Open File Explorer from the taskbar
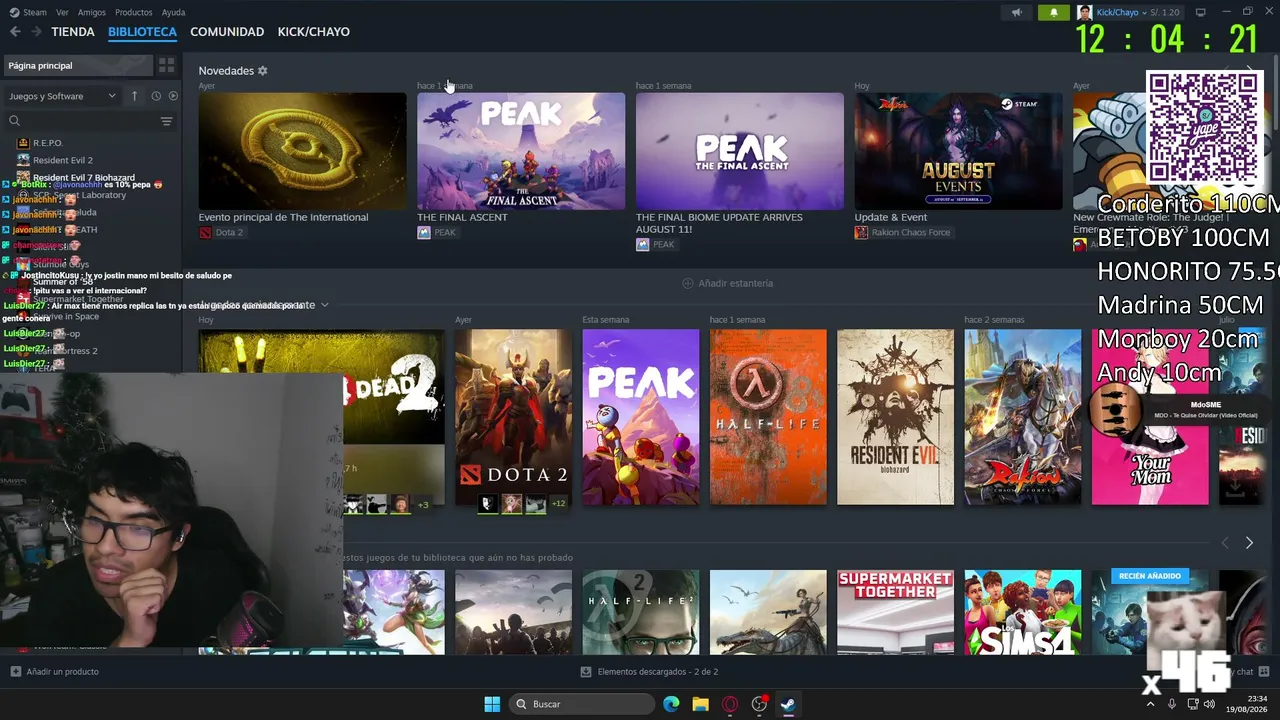Viewport: 1280px width, 720px height. (700, 704)
